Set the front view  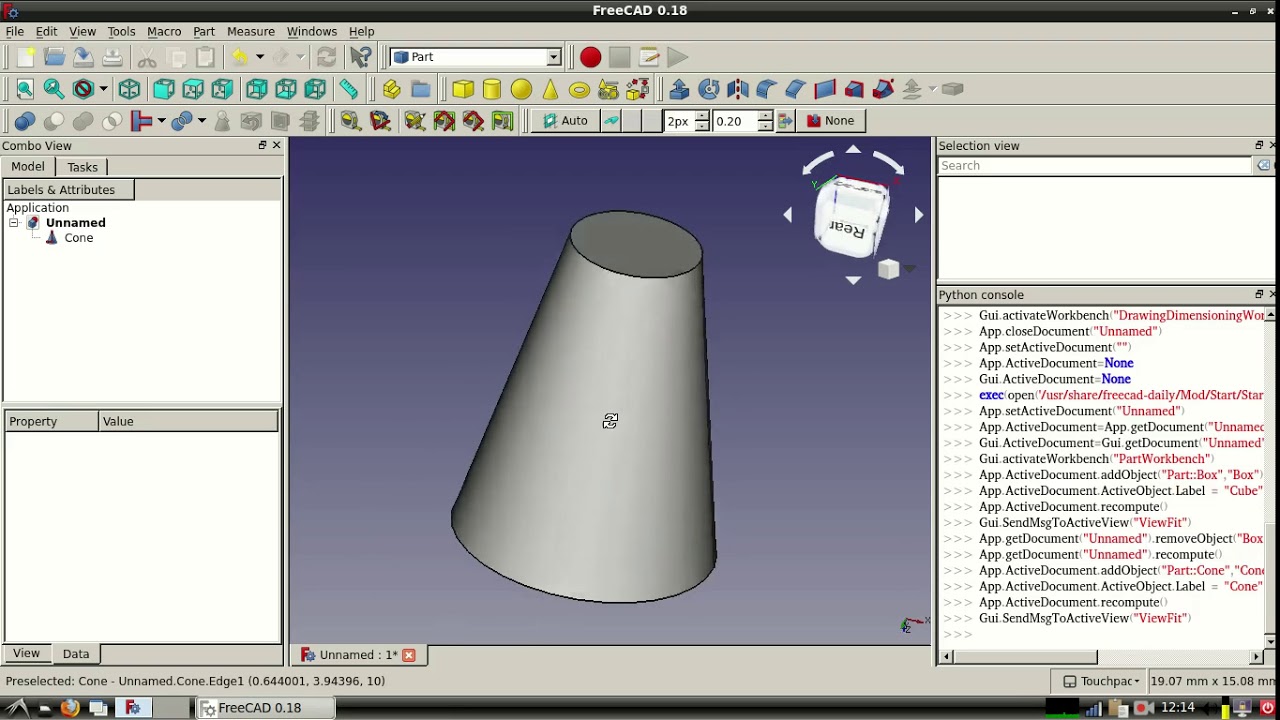(x=164, y=89)
